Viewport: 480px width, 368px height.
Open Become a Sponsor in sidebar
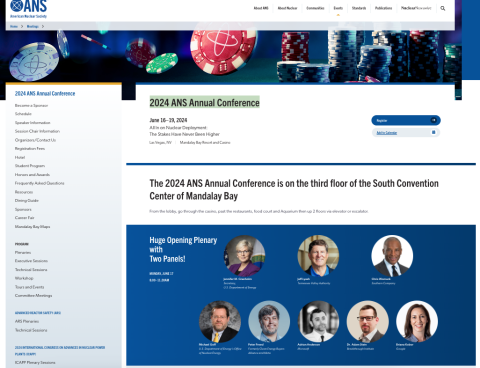31,105
